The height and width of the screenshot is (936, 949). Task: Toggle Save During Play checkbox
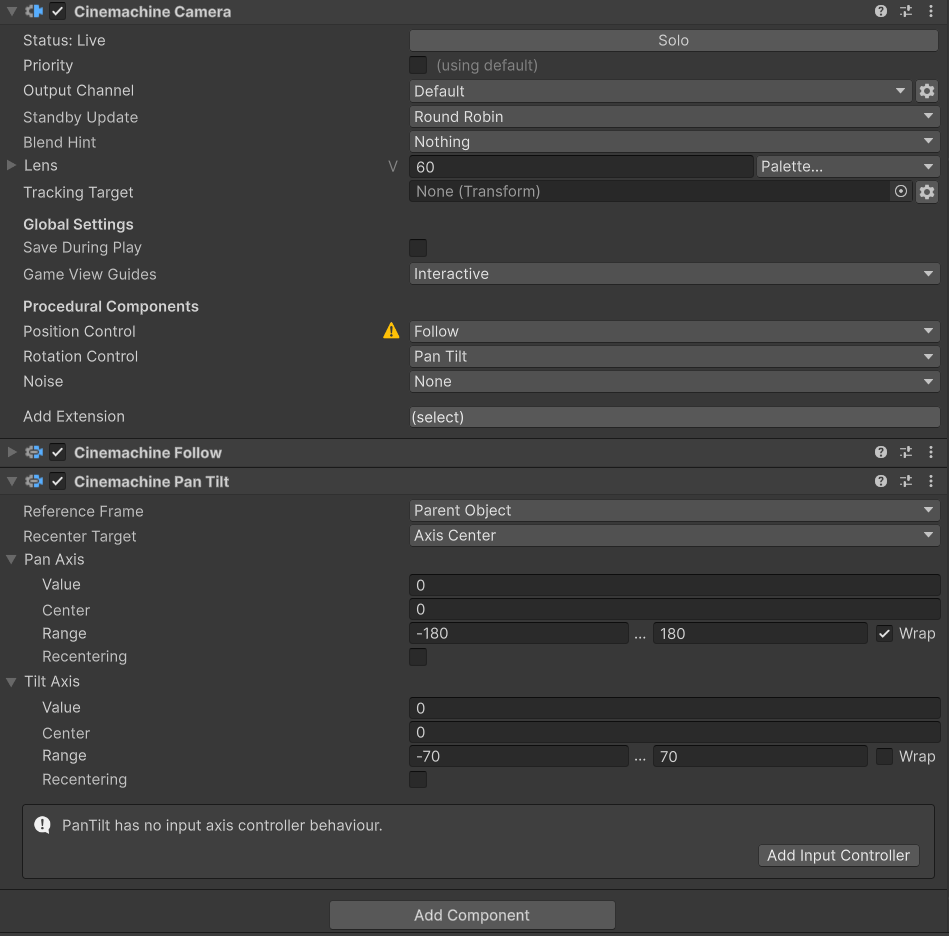click(x=418, y=247)
